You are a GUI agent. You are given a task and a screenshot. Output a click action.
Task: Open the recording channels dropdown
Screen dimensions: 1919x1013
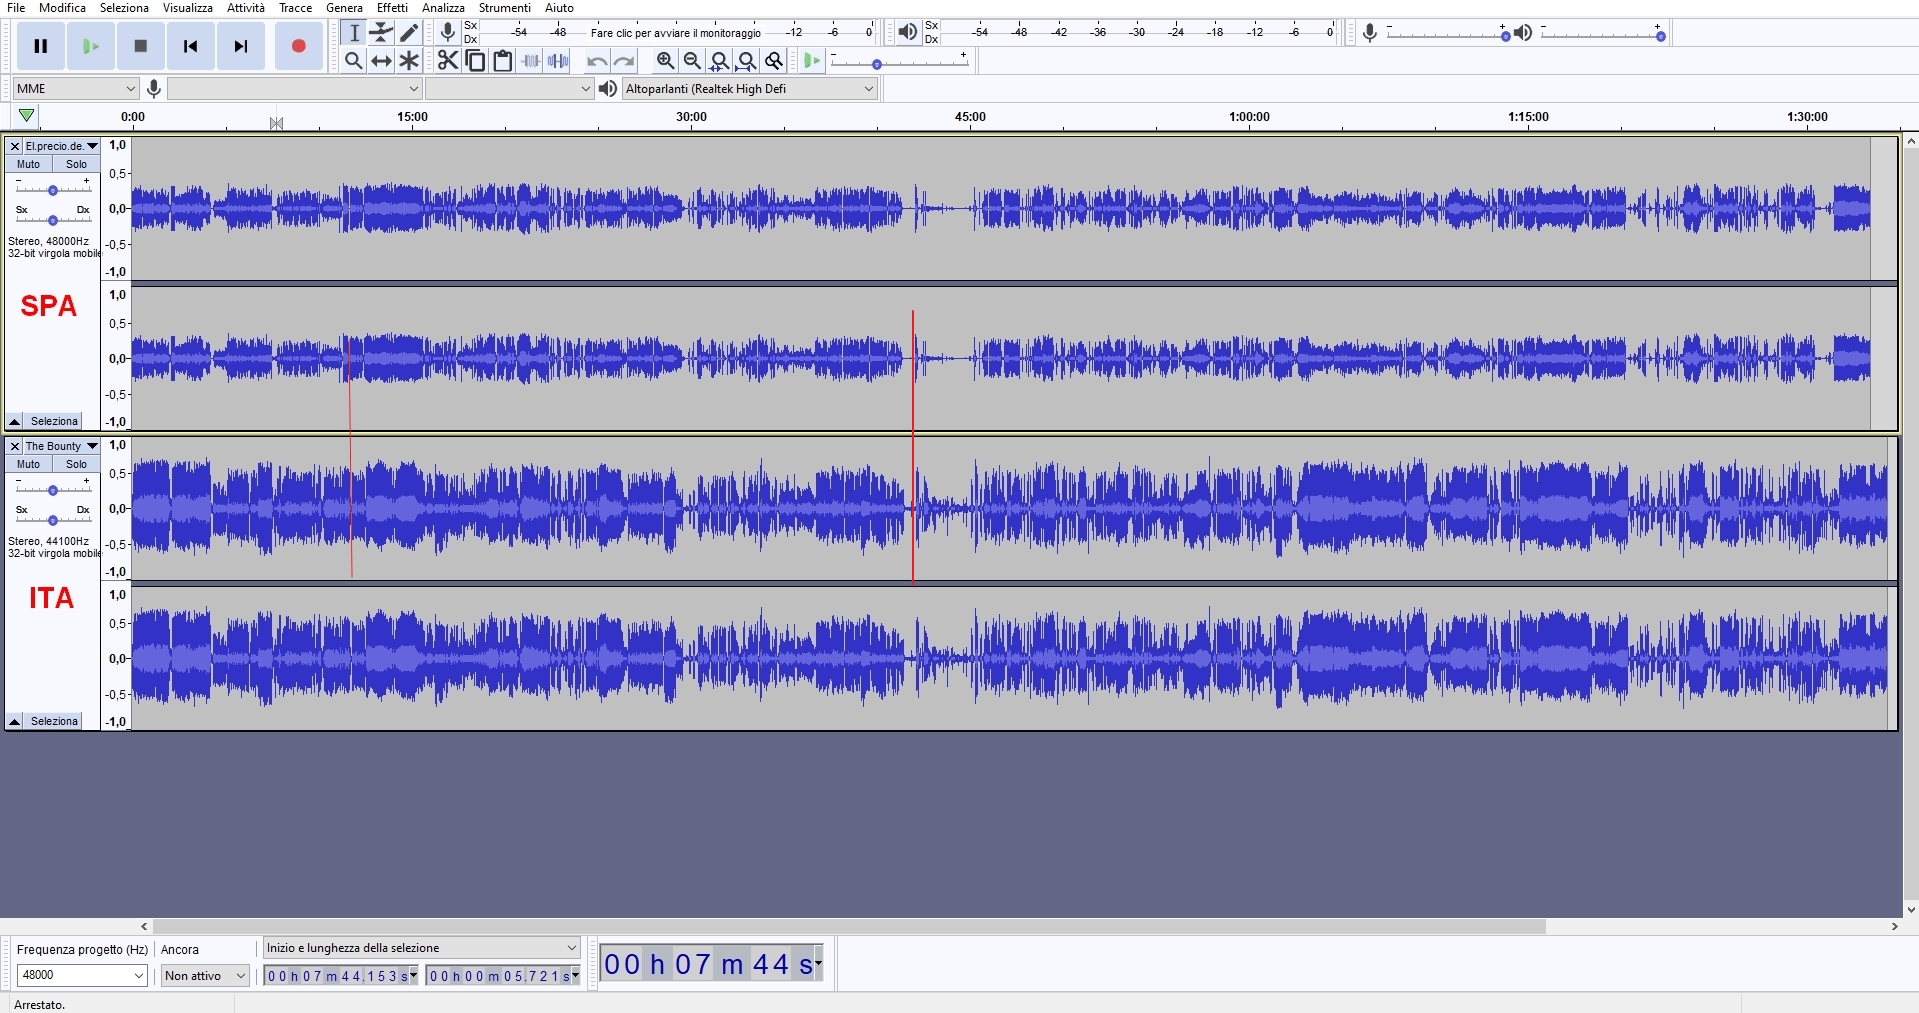pos(509,89)
